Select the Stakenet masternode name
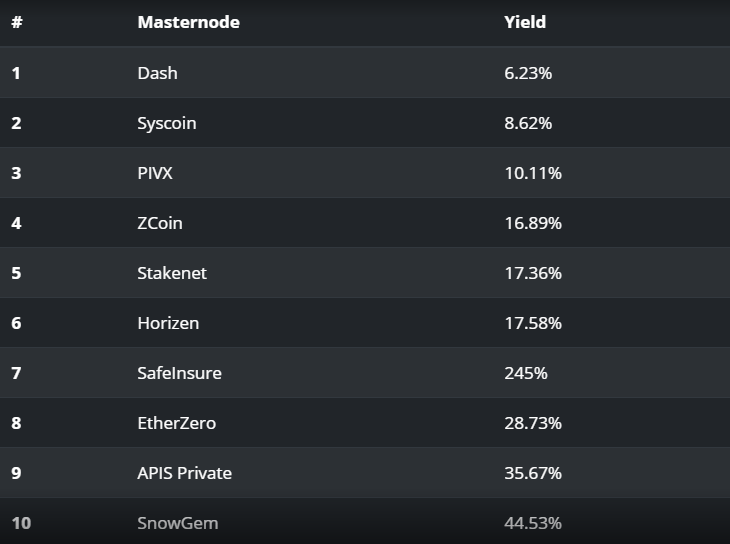The height and width of the screenshot is (544, 730). pos(172,273)
